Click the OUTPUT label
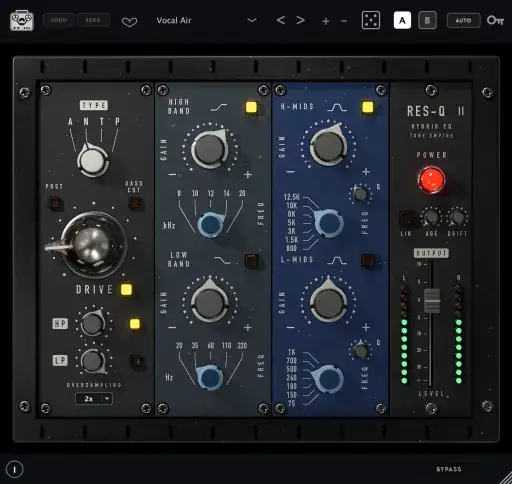This screenshot has width=512, height=484. pos(431,253)
